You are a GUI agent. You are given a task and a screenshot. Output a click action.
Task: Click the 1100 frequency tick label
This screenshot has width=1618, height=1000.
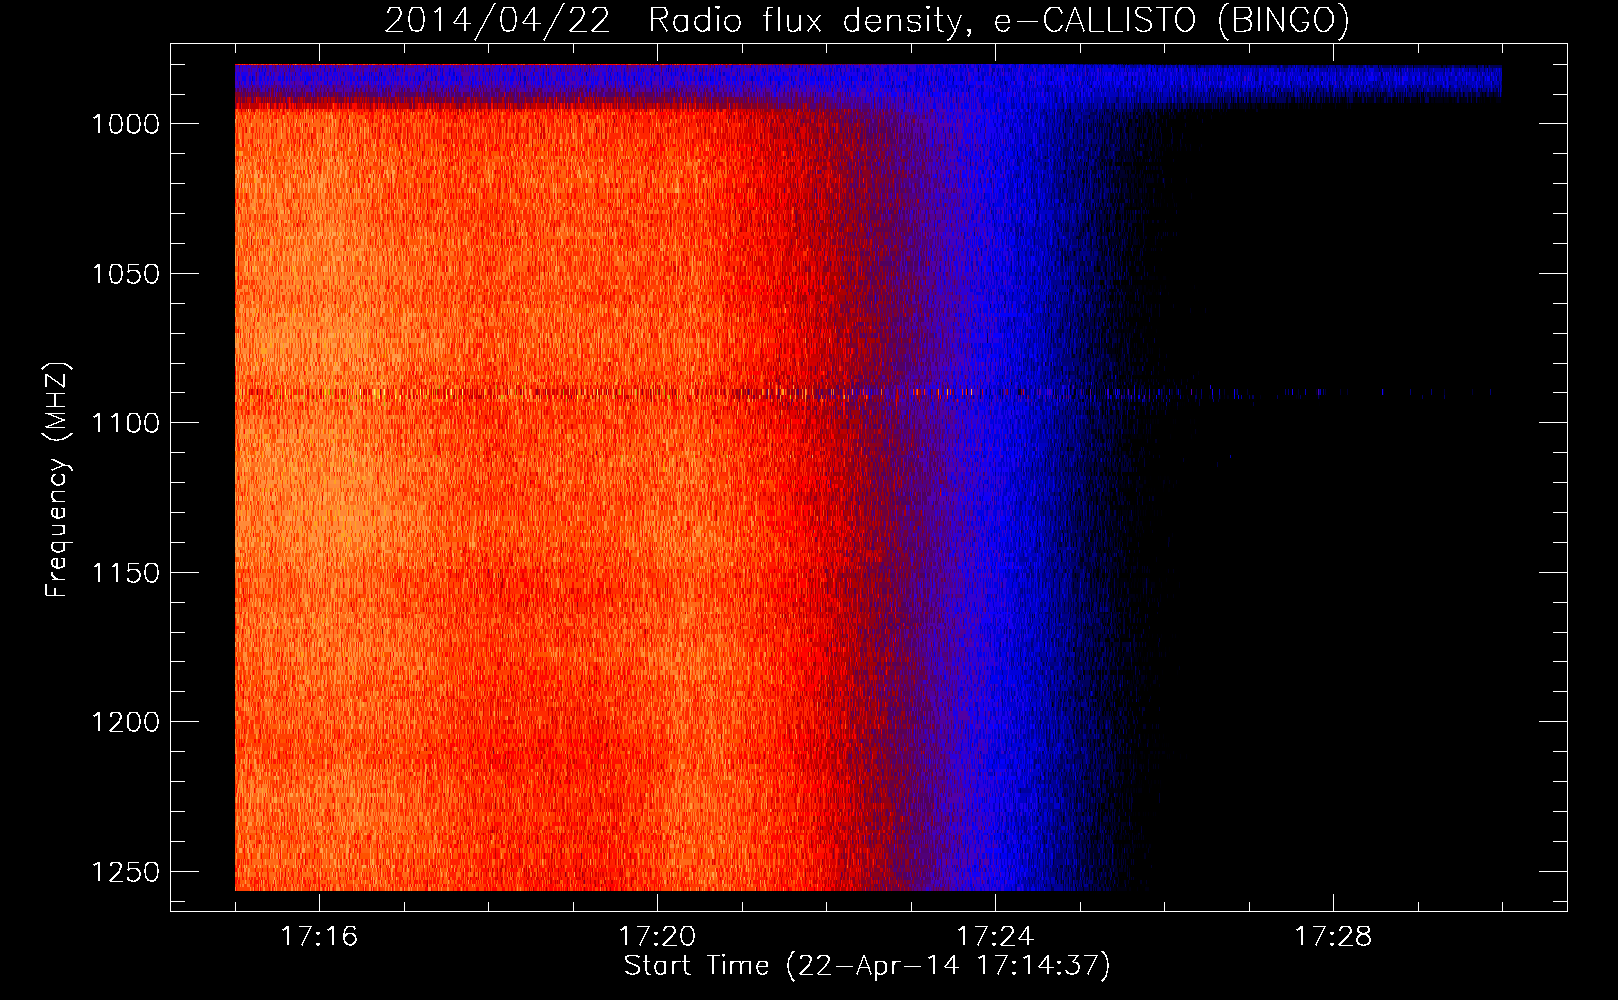coord(125,423)
